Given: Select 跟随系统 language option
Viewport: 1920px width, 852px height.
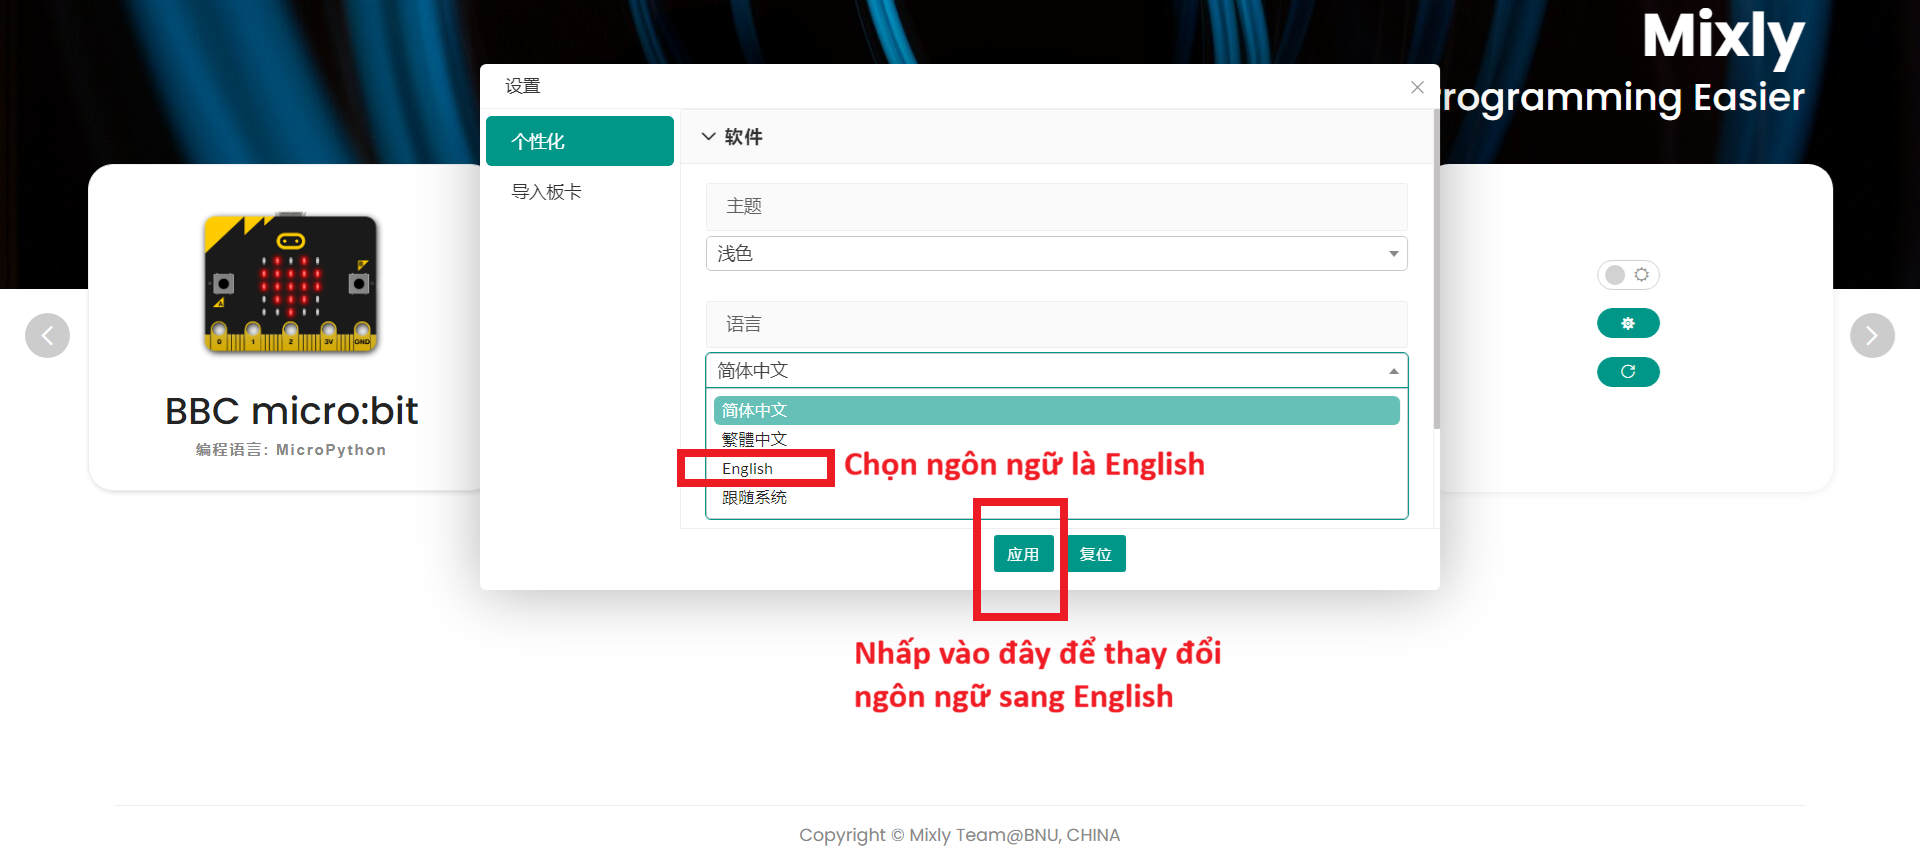Looking at the screenshot, I should click(755, 498).
